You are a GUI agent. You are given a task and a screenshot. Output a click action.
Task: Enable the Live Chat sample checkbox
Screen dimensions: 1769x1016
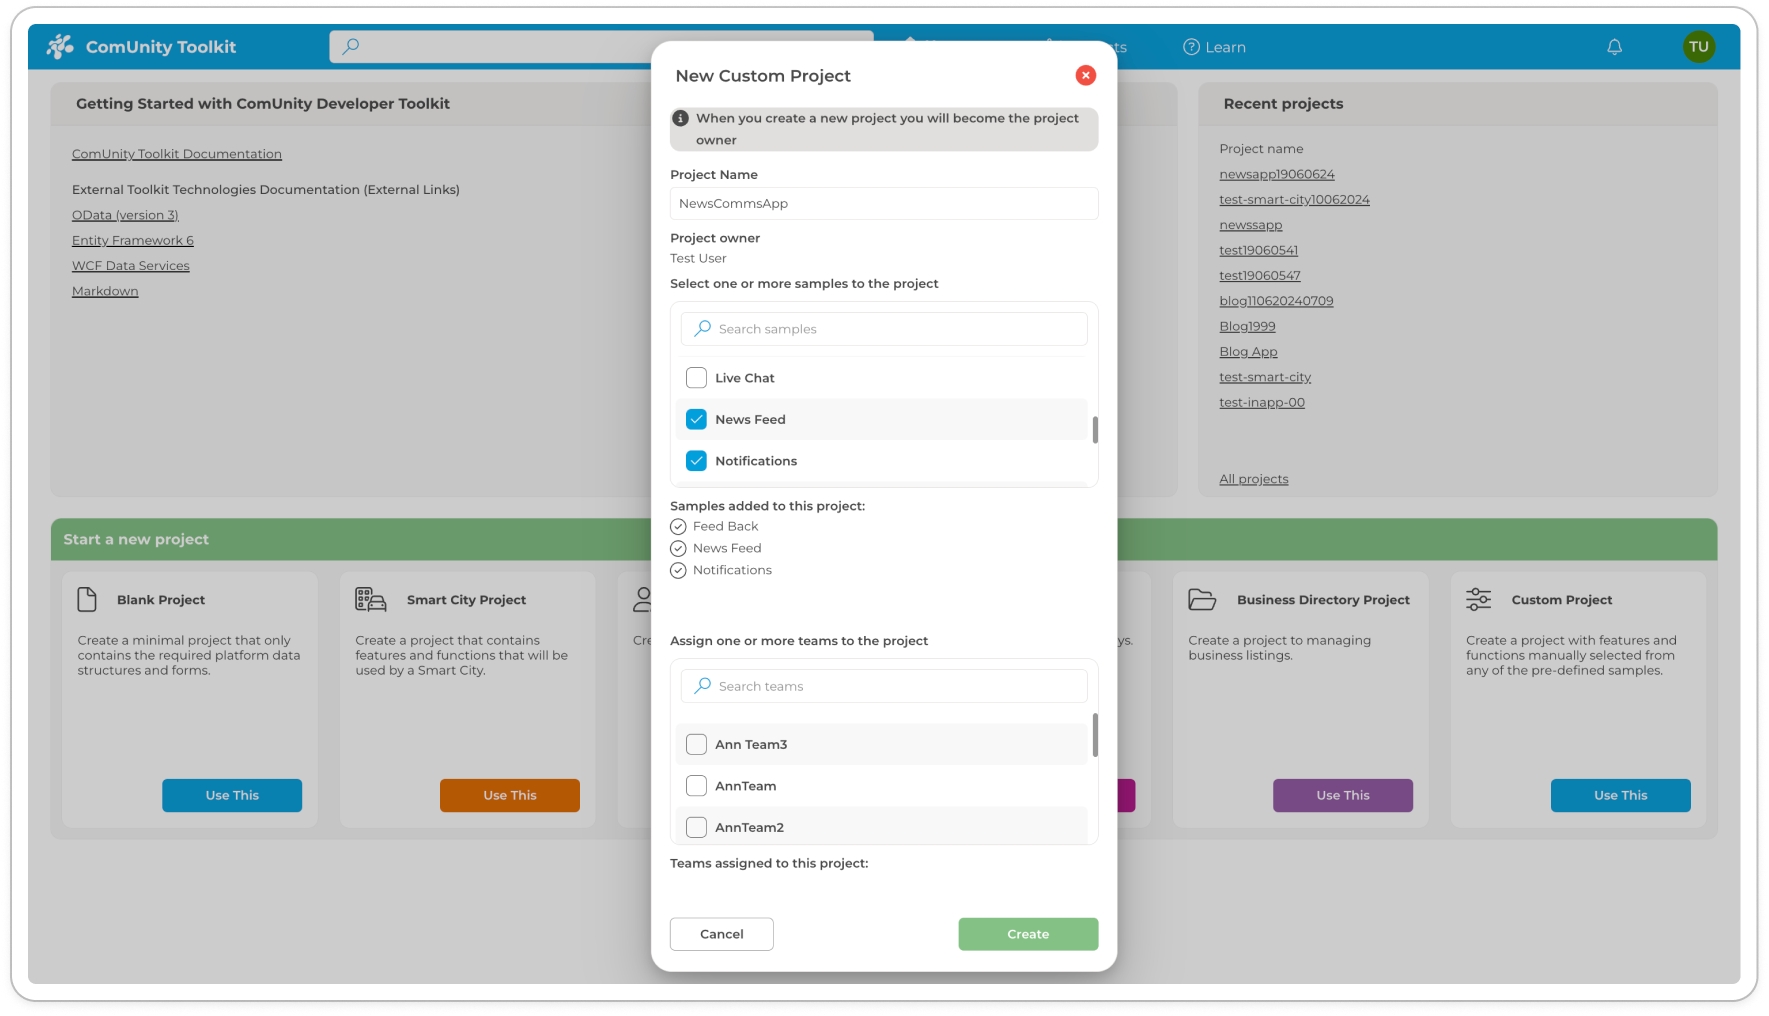pos(696,378)
